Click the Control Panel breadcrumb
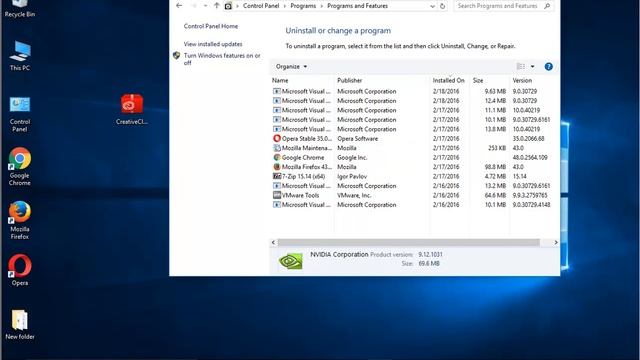The height and width of the screenshot is (360, 640). pos(261,6)
